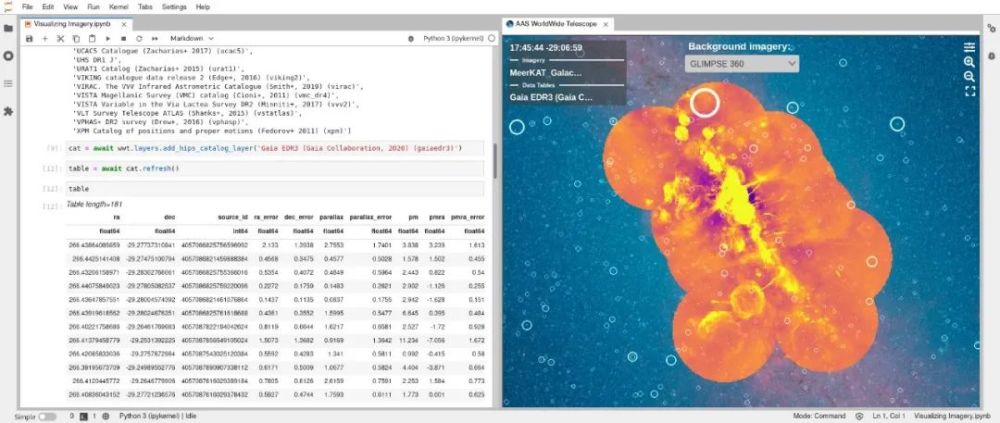Open the File menu

pos(28,6)
